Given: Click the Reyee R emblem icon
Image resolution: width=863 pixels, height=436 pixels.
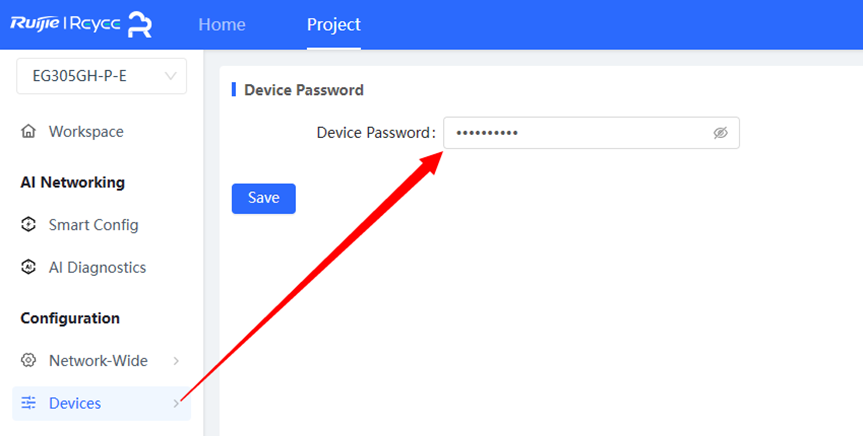Looking at the screenshot, I should tap(140, 24).
